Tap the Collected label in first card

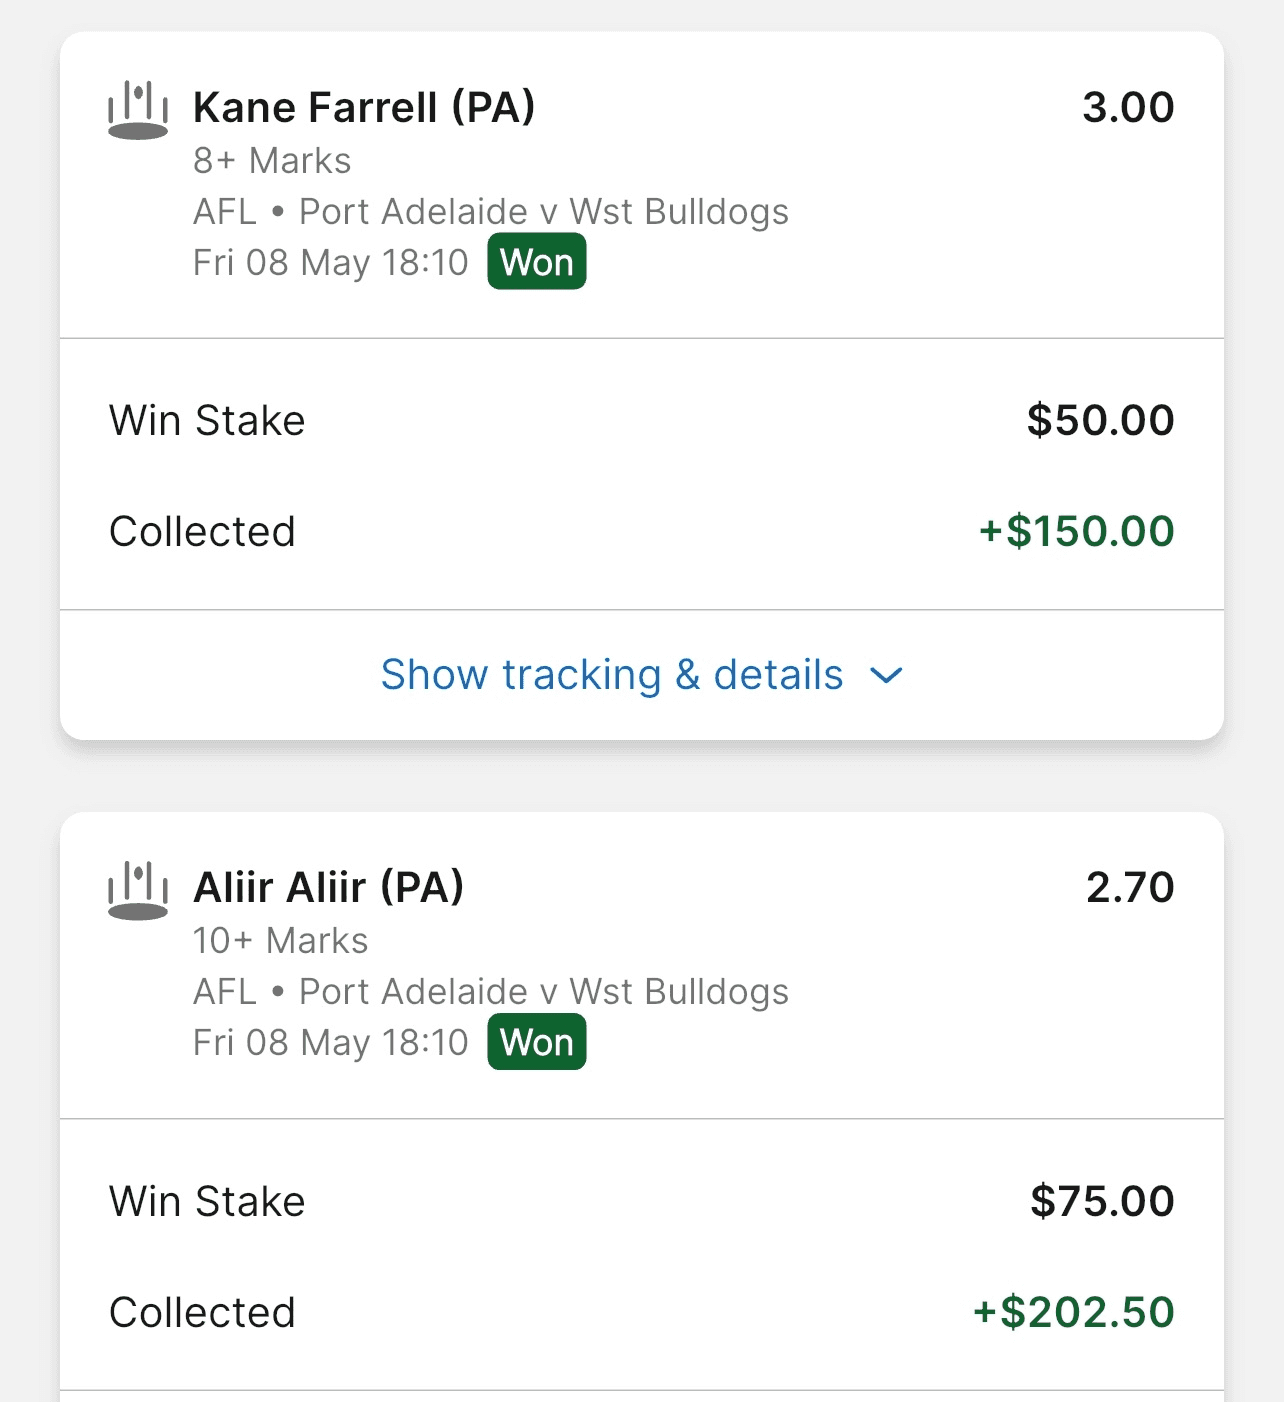coord(202,531)
